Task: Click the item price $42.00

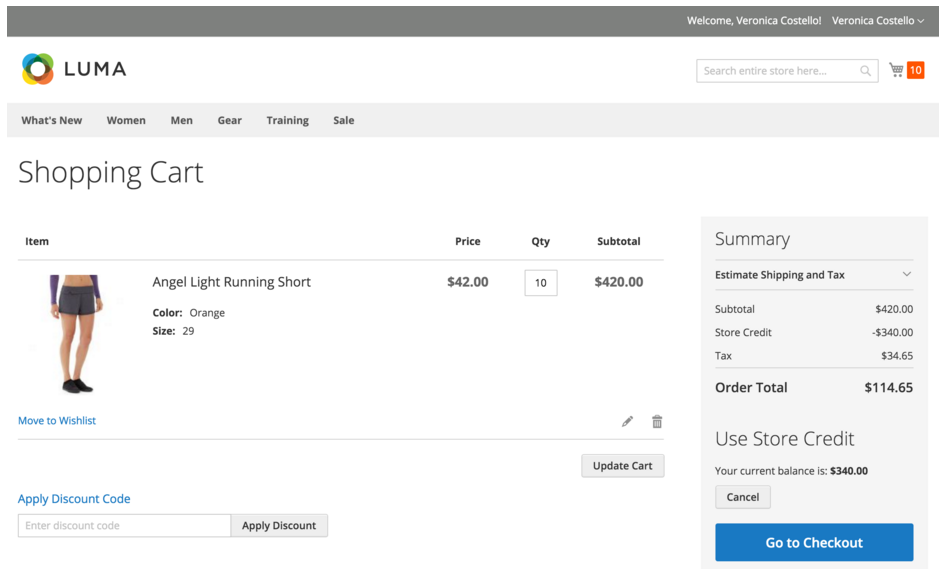Action: (x=467, y=282)
